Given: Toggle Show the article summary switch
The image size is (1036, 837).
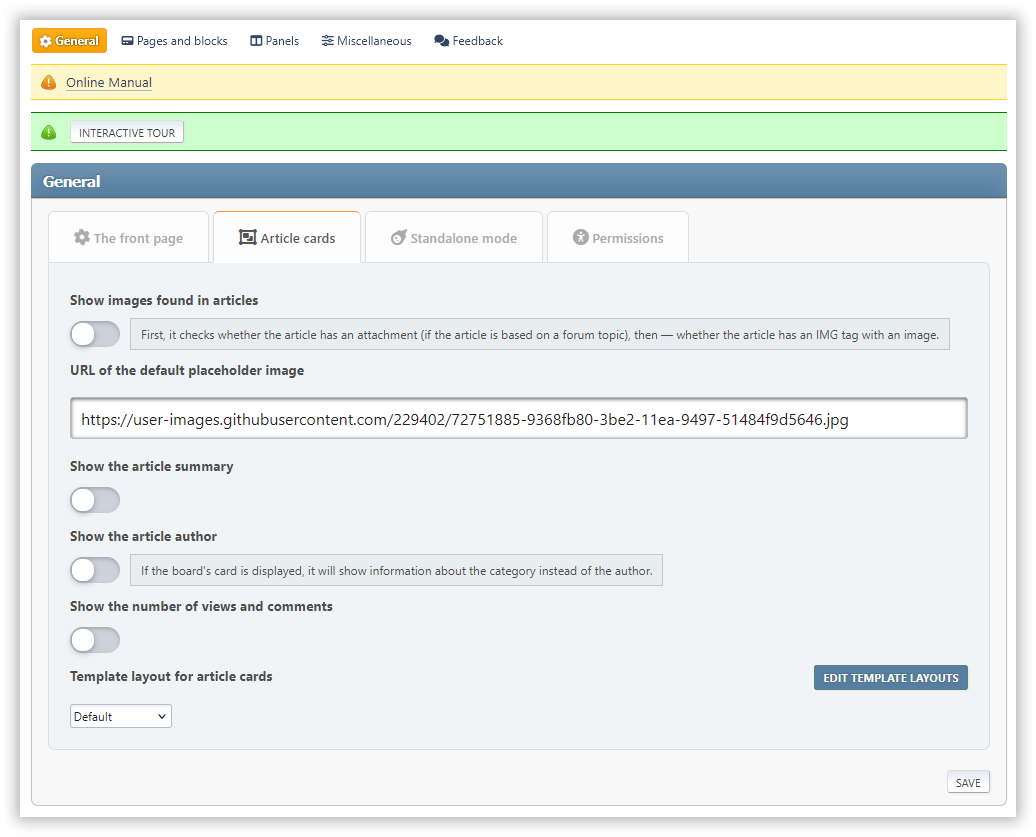Looking at the screenshot, I should (95, 500).
